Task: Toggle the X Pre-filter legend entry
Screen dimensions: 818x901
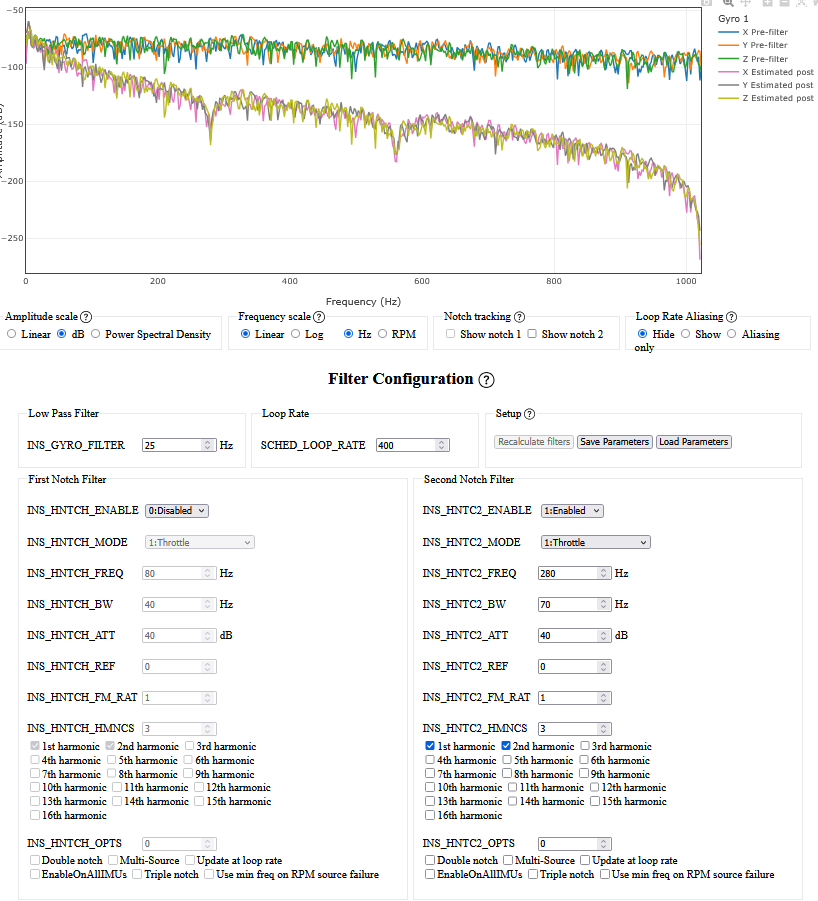Action: pos(767,32)
